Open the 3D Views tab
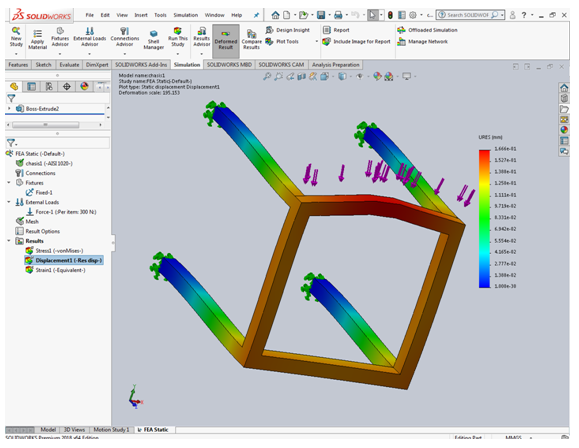579x448 pixels. coord(74,430)
